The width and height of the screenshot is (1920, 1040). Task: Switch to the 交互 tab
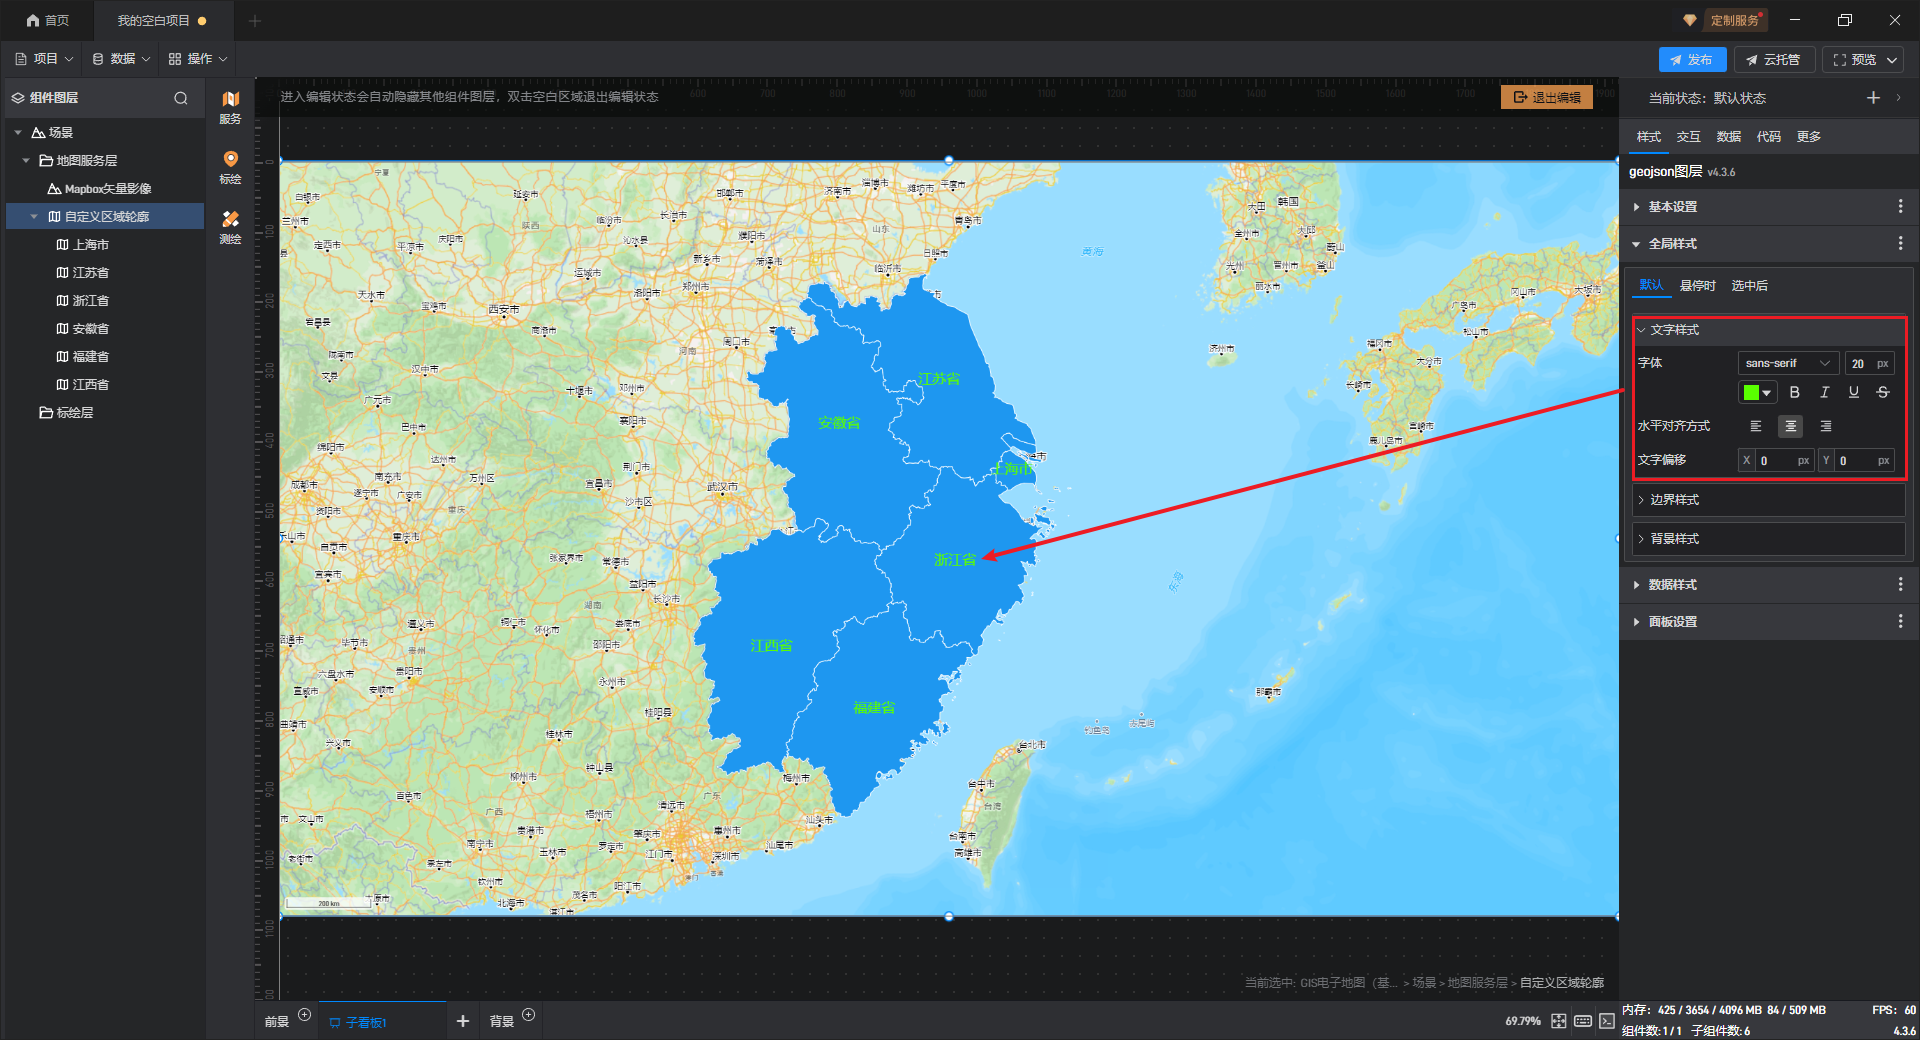tap(1689, 137)
